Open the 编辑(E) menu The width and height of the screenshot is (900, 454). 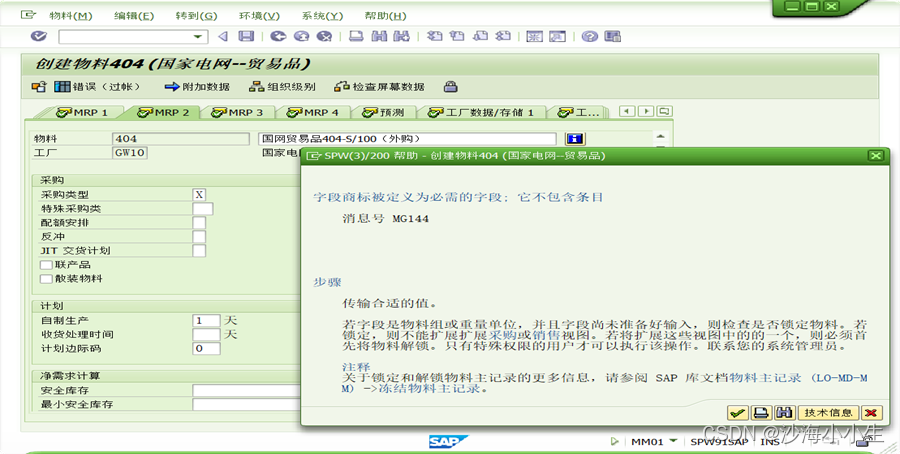pyautogui.click(x=134, y=16)
